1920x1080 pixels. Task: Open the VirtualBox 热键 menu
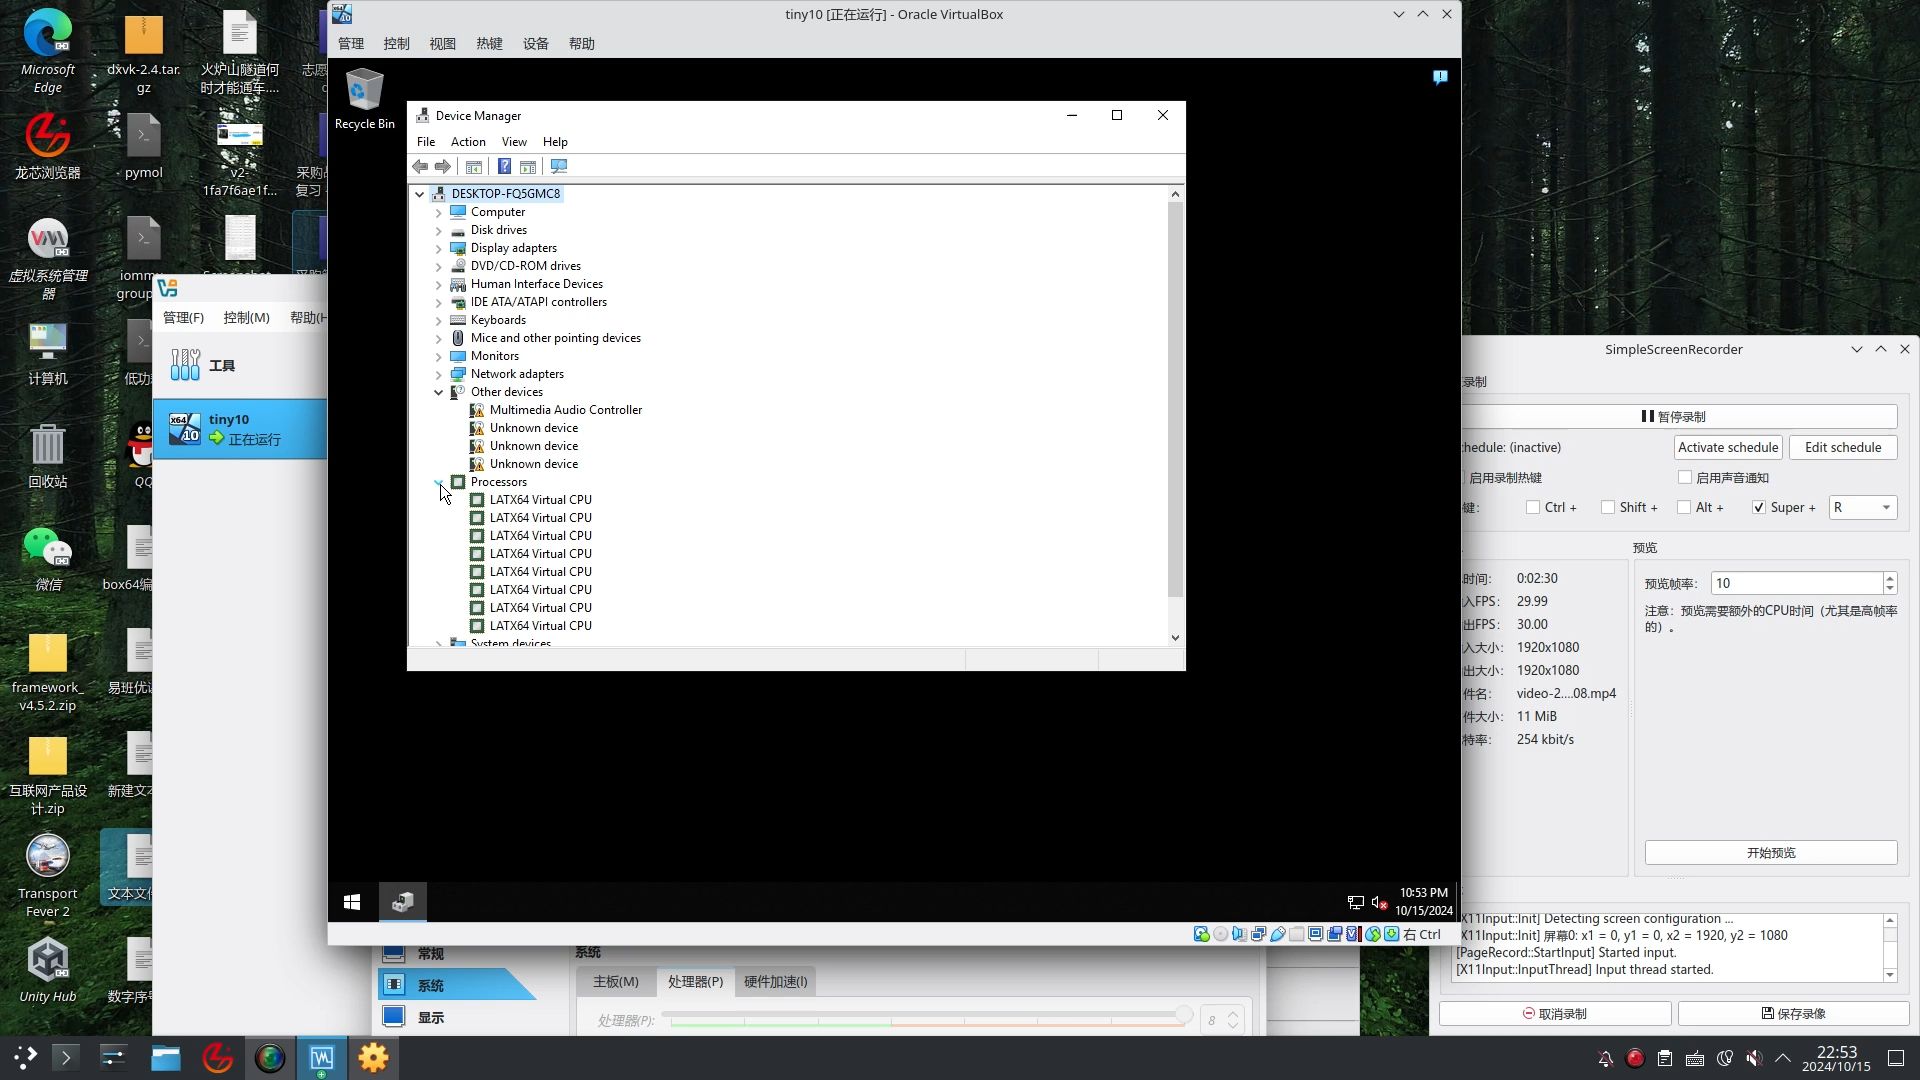pos(489,44)
